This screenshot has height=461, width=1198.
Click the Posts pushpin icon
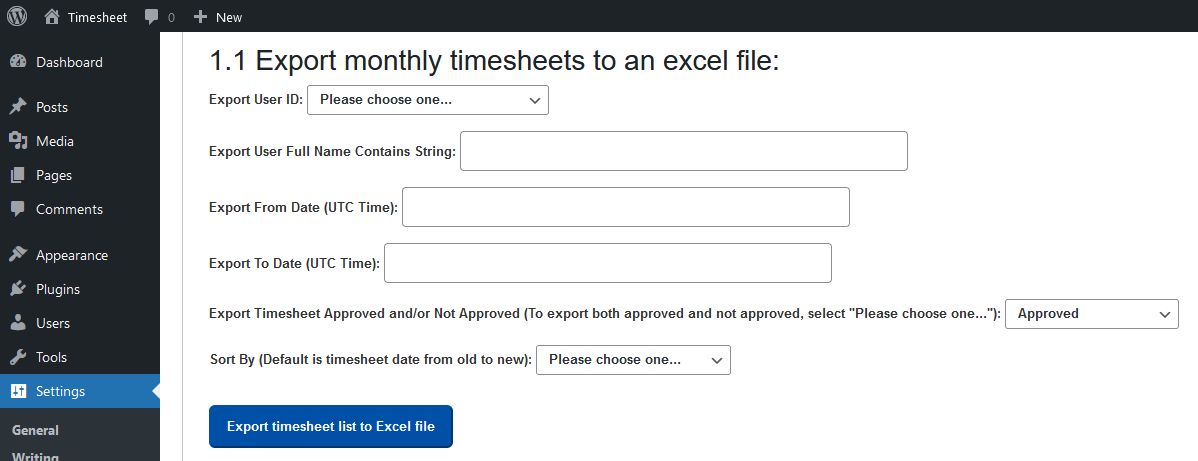18,107
